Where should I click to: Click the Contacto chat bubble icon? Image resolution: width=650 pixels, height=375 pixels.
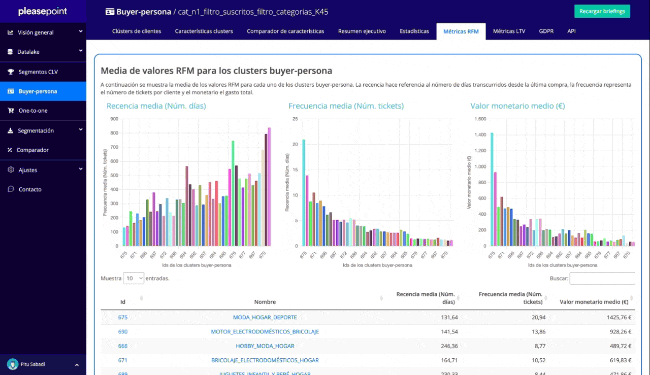tap(11, 189)
